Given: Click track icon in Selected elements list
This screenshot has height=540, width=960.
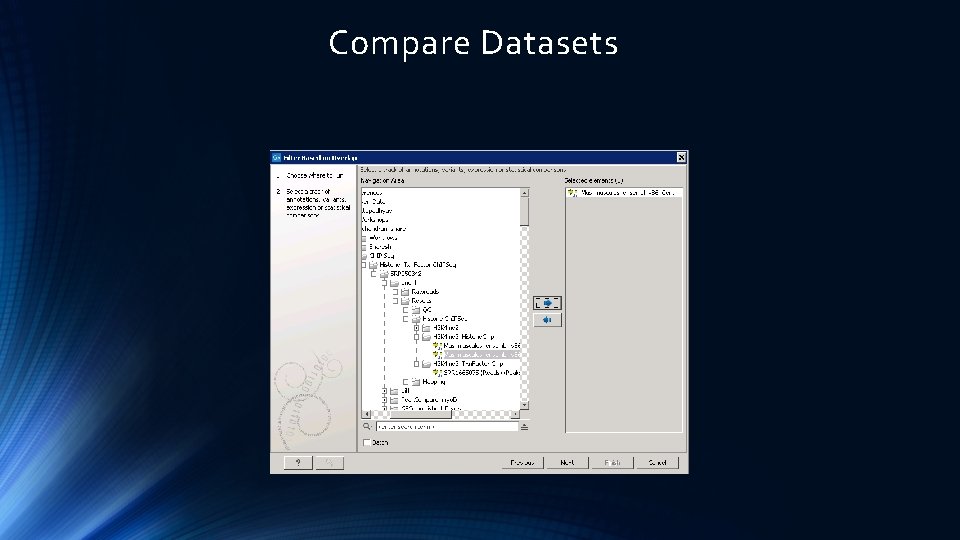Looking at the screenshot, I should tap(572, 193).
